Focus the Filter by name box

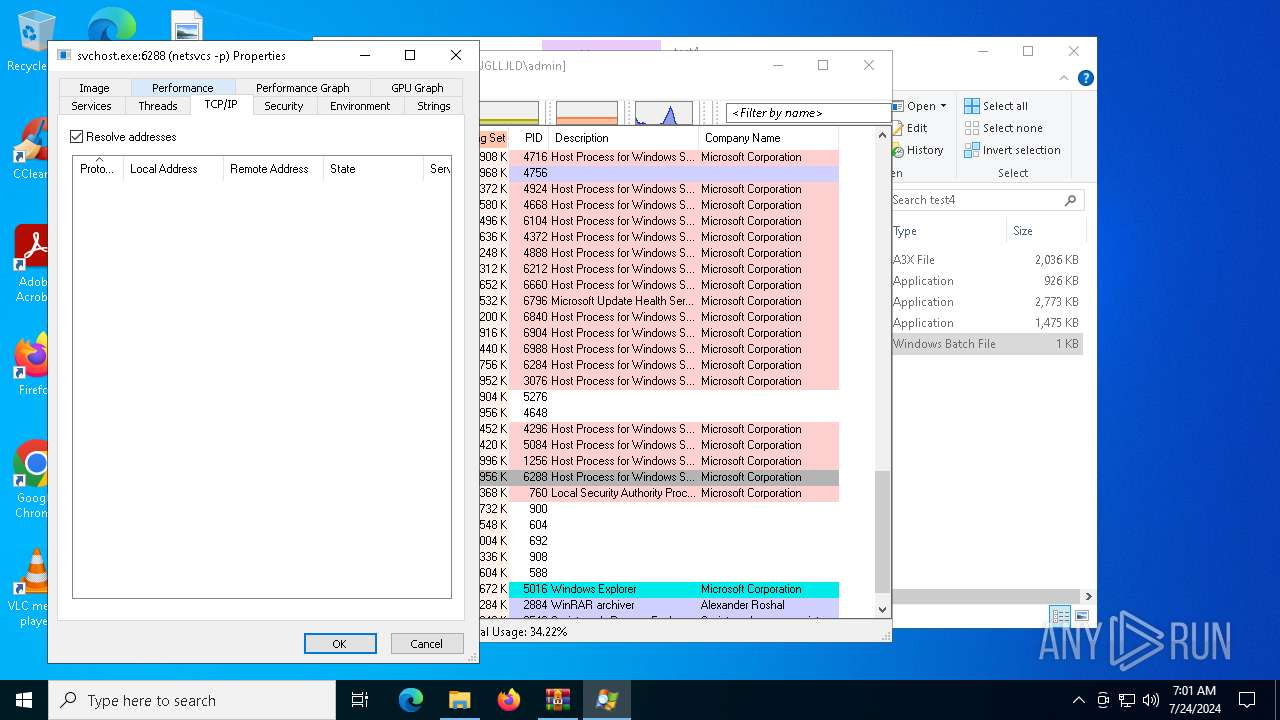pos(808,113)
